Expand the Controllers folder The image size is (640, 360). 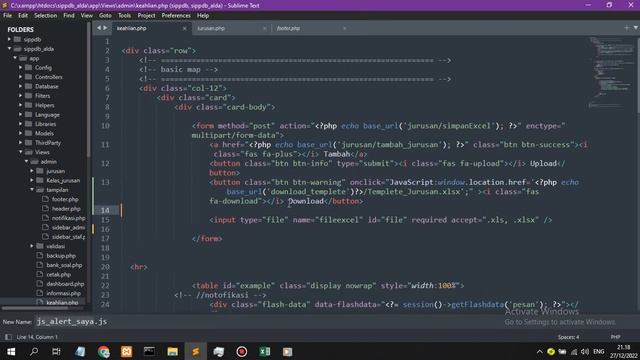tap(21, 77)
